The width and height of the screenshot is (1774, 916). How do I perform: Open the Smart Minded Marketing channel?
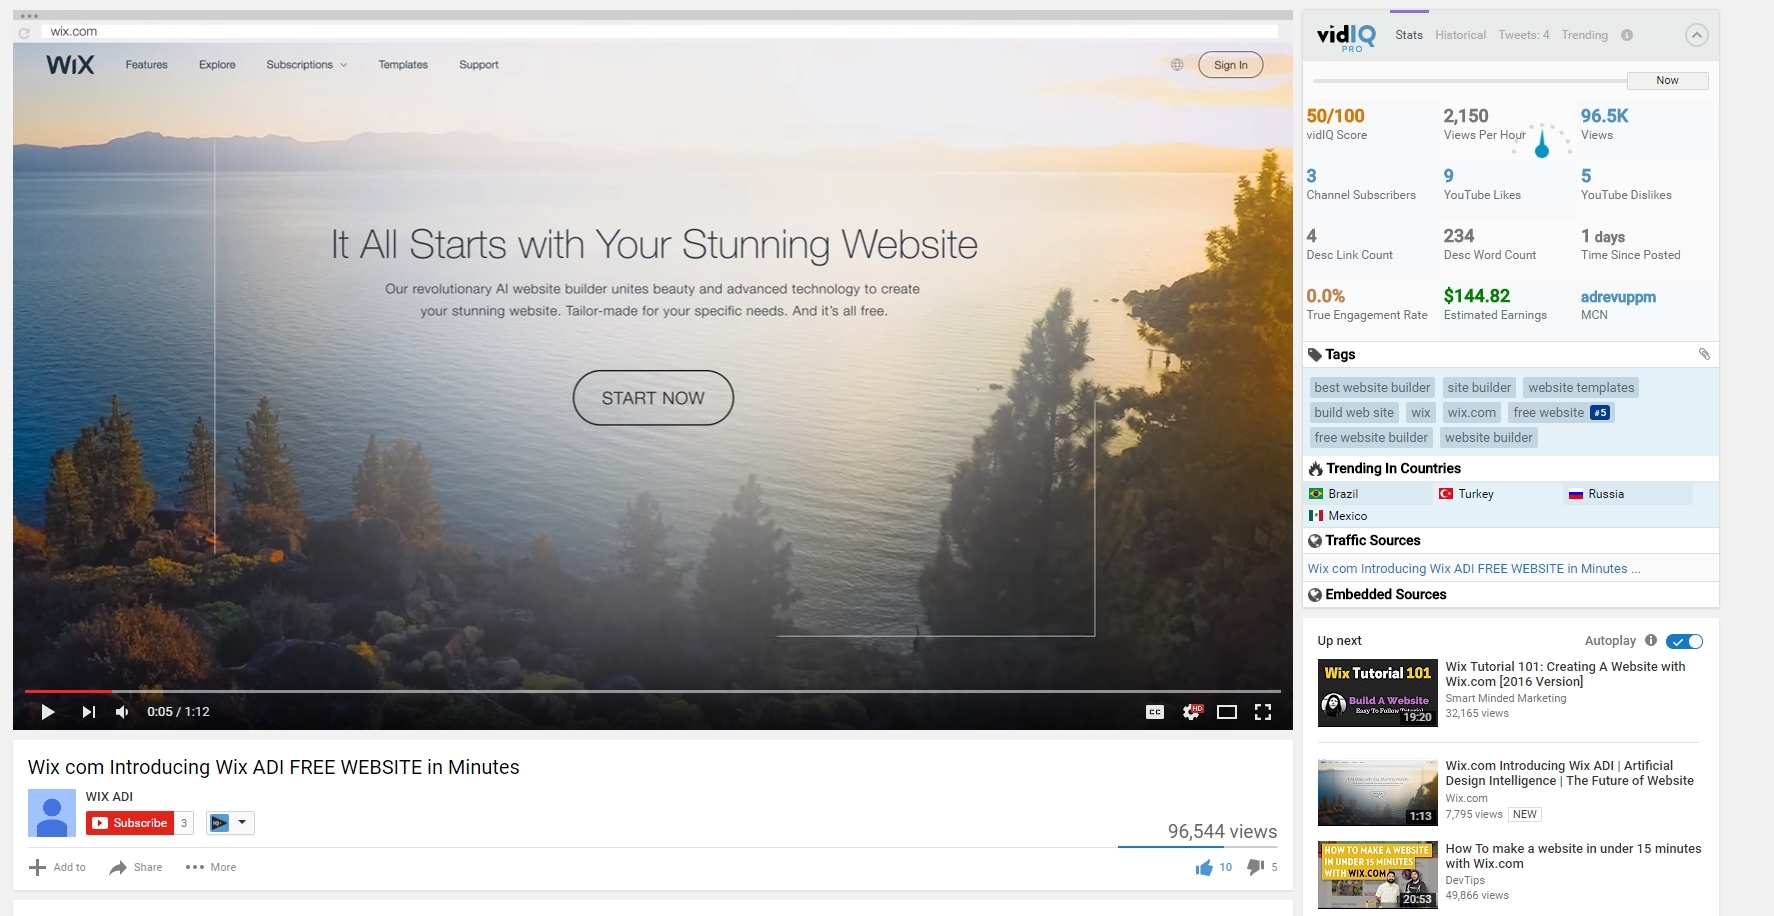click(x=1506, y=699)
